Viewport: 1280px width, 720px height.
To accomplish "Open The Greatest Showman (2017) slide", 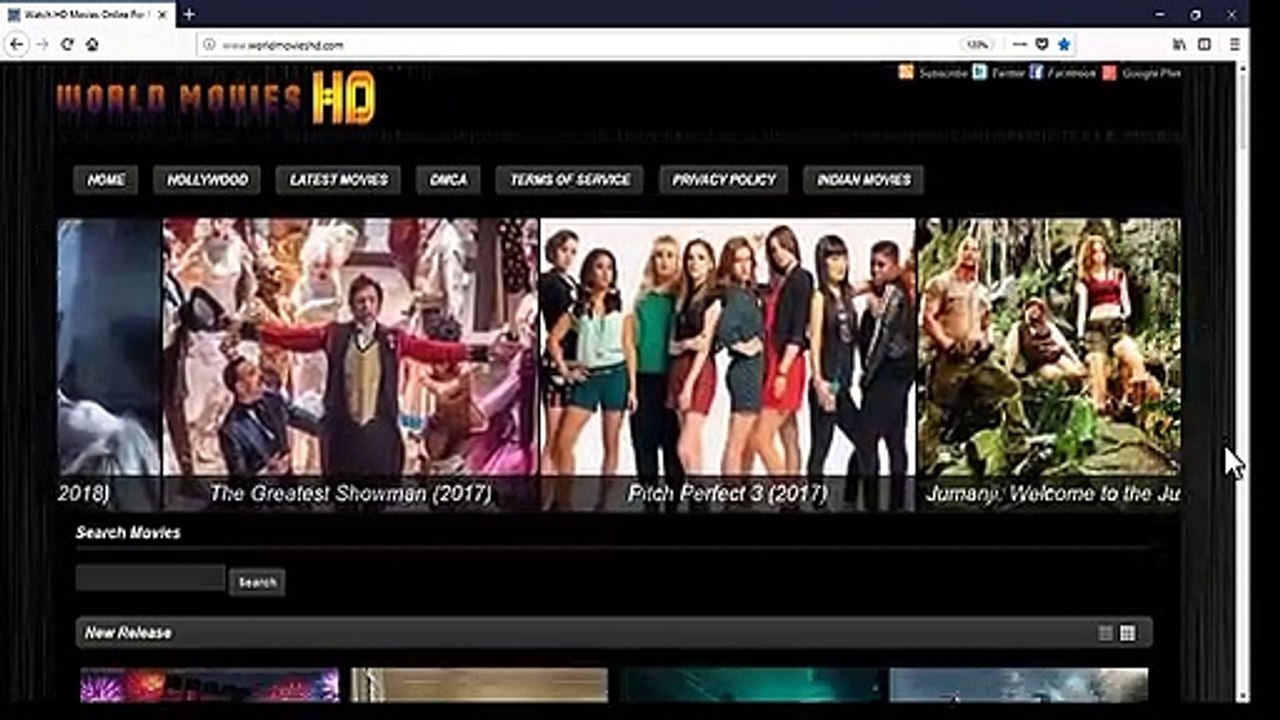I will click(x=350, y=365).
